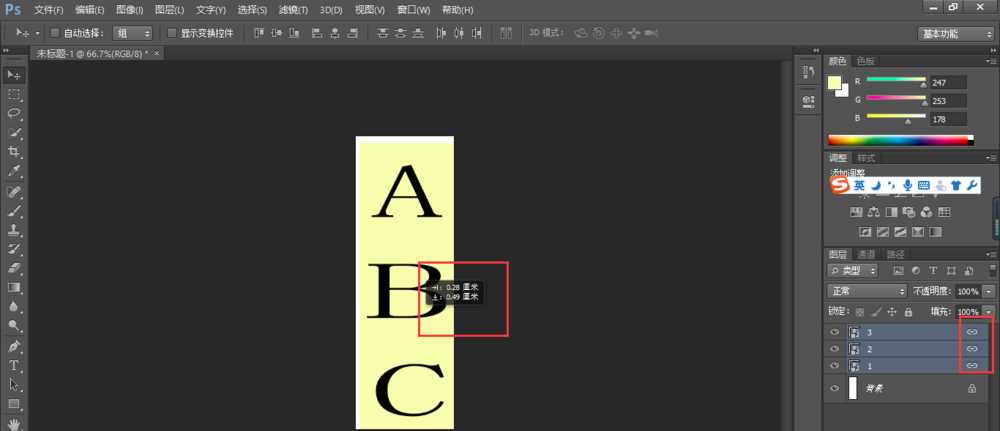
Task: Choose the Rectangular Marquee tool
Action: coord(14,94)
